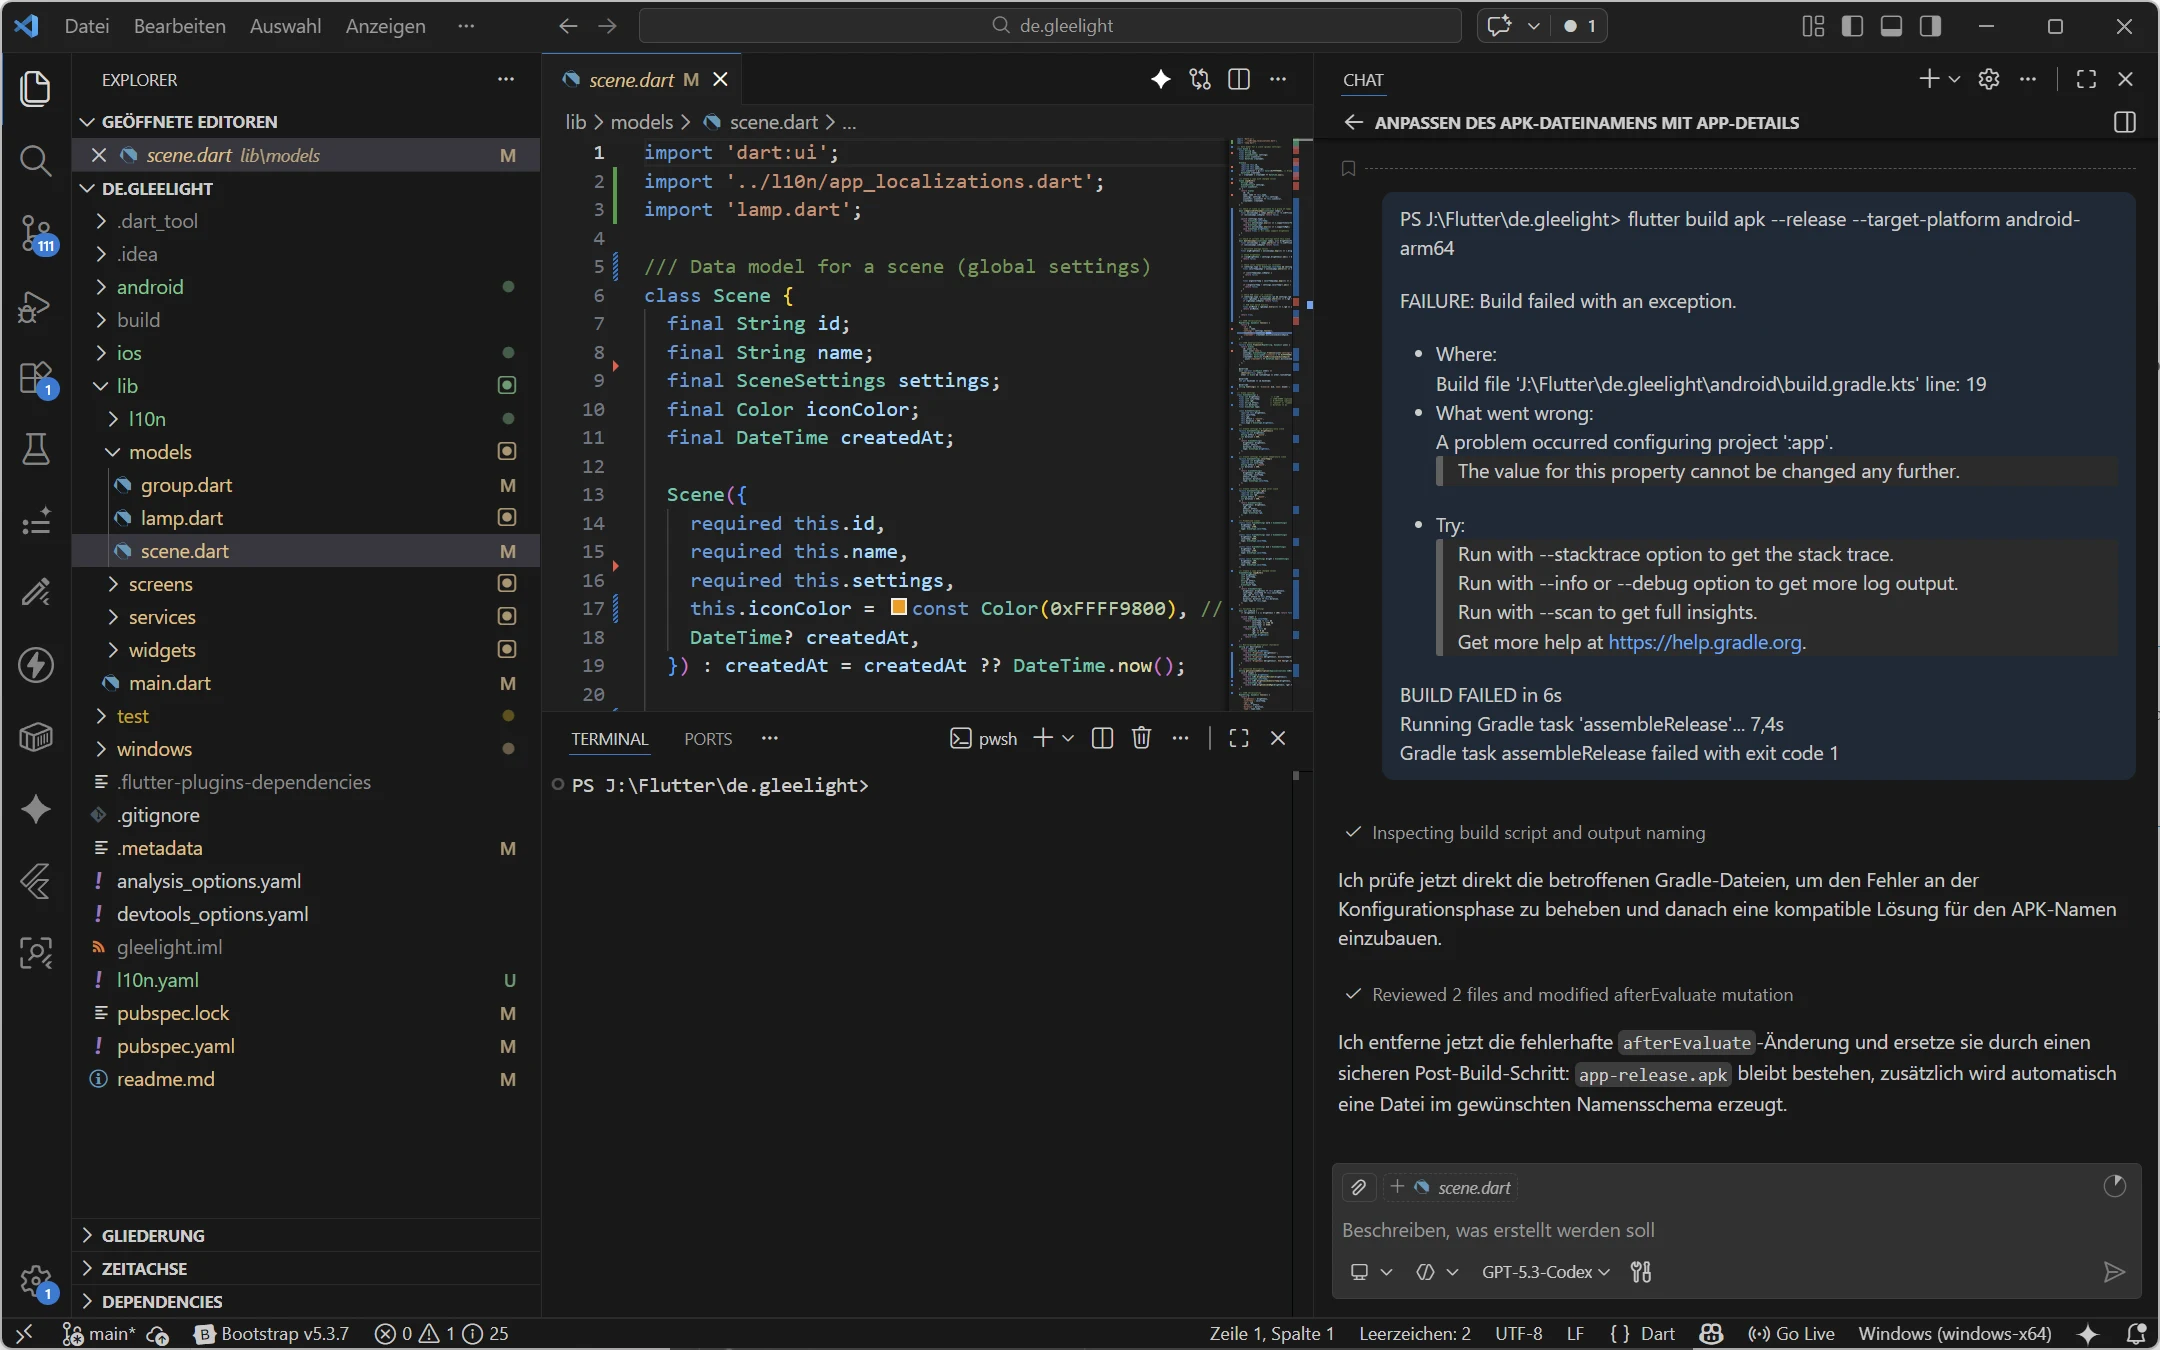The width and height of the screenshot is (2160, 1350).
Task: Open new terminal profile dropdown arrow
Action: pyautogui.click(x=1068, y=738)
